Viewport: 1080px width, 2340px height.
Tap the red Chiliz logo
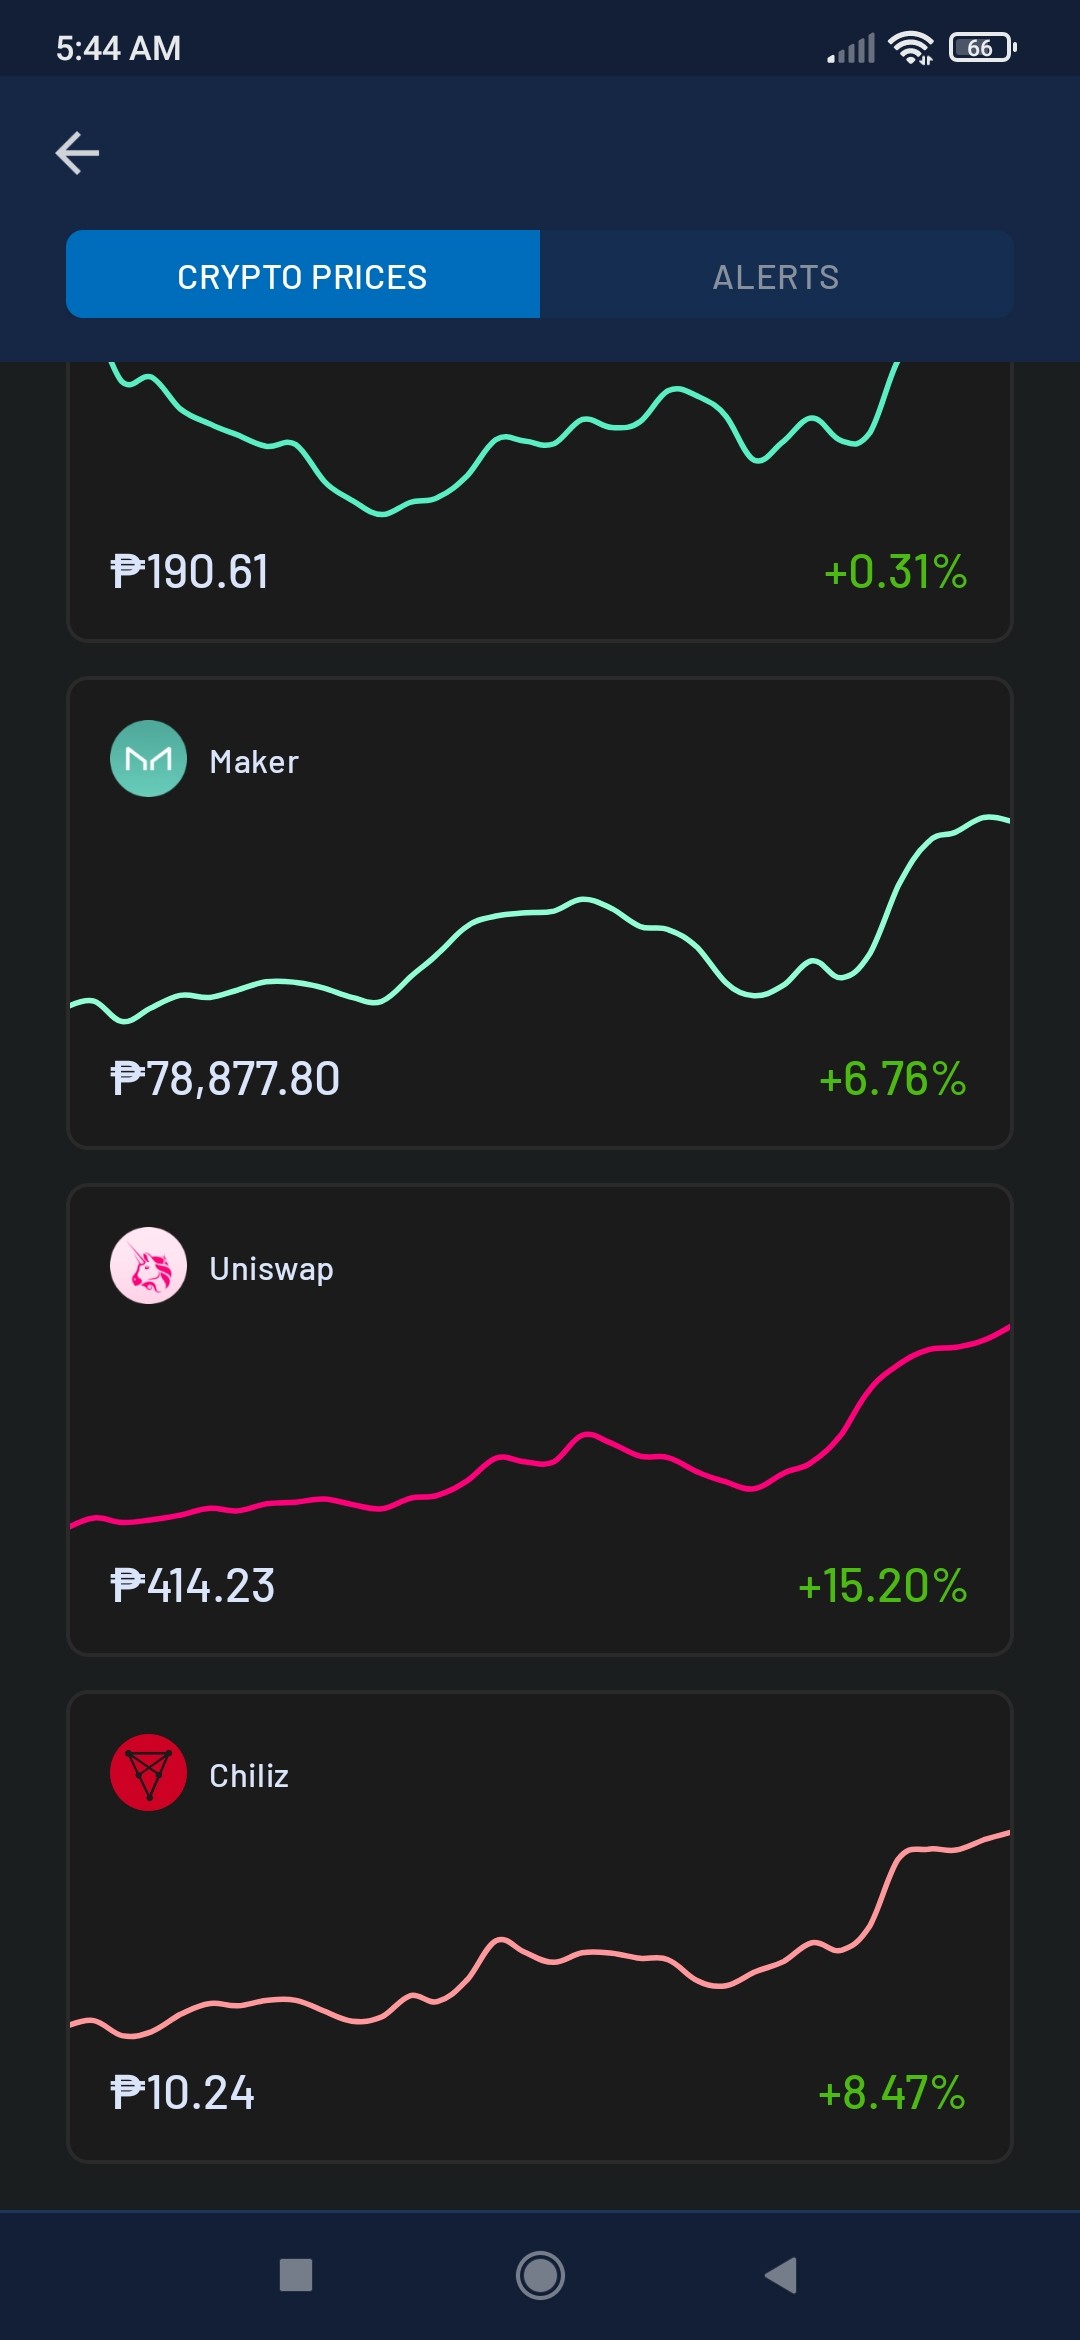148,1773
